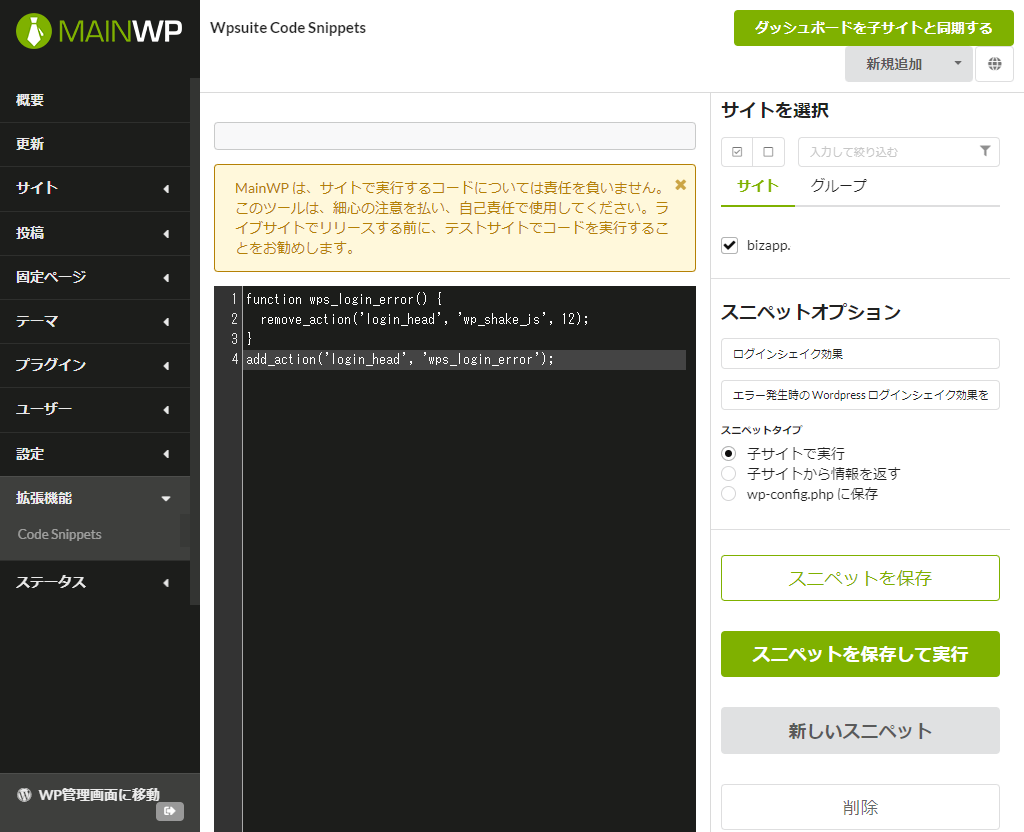Toggle the bizapp. site checkbox
1024x832 pixels.
pyautogui.click(x=729, y=246)
